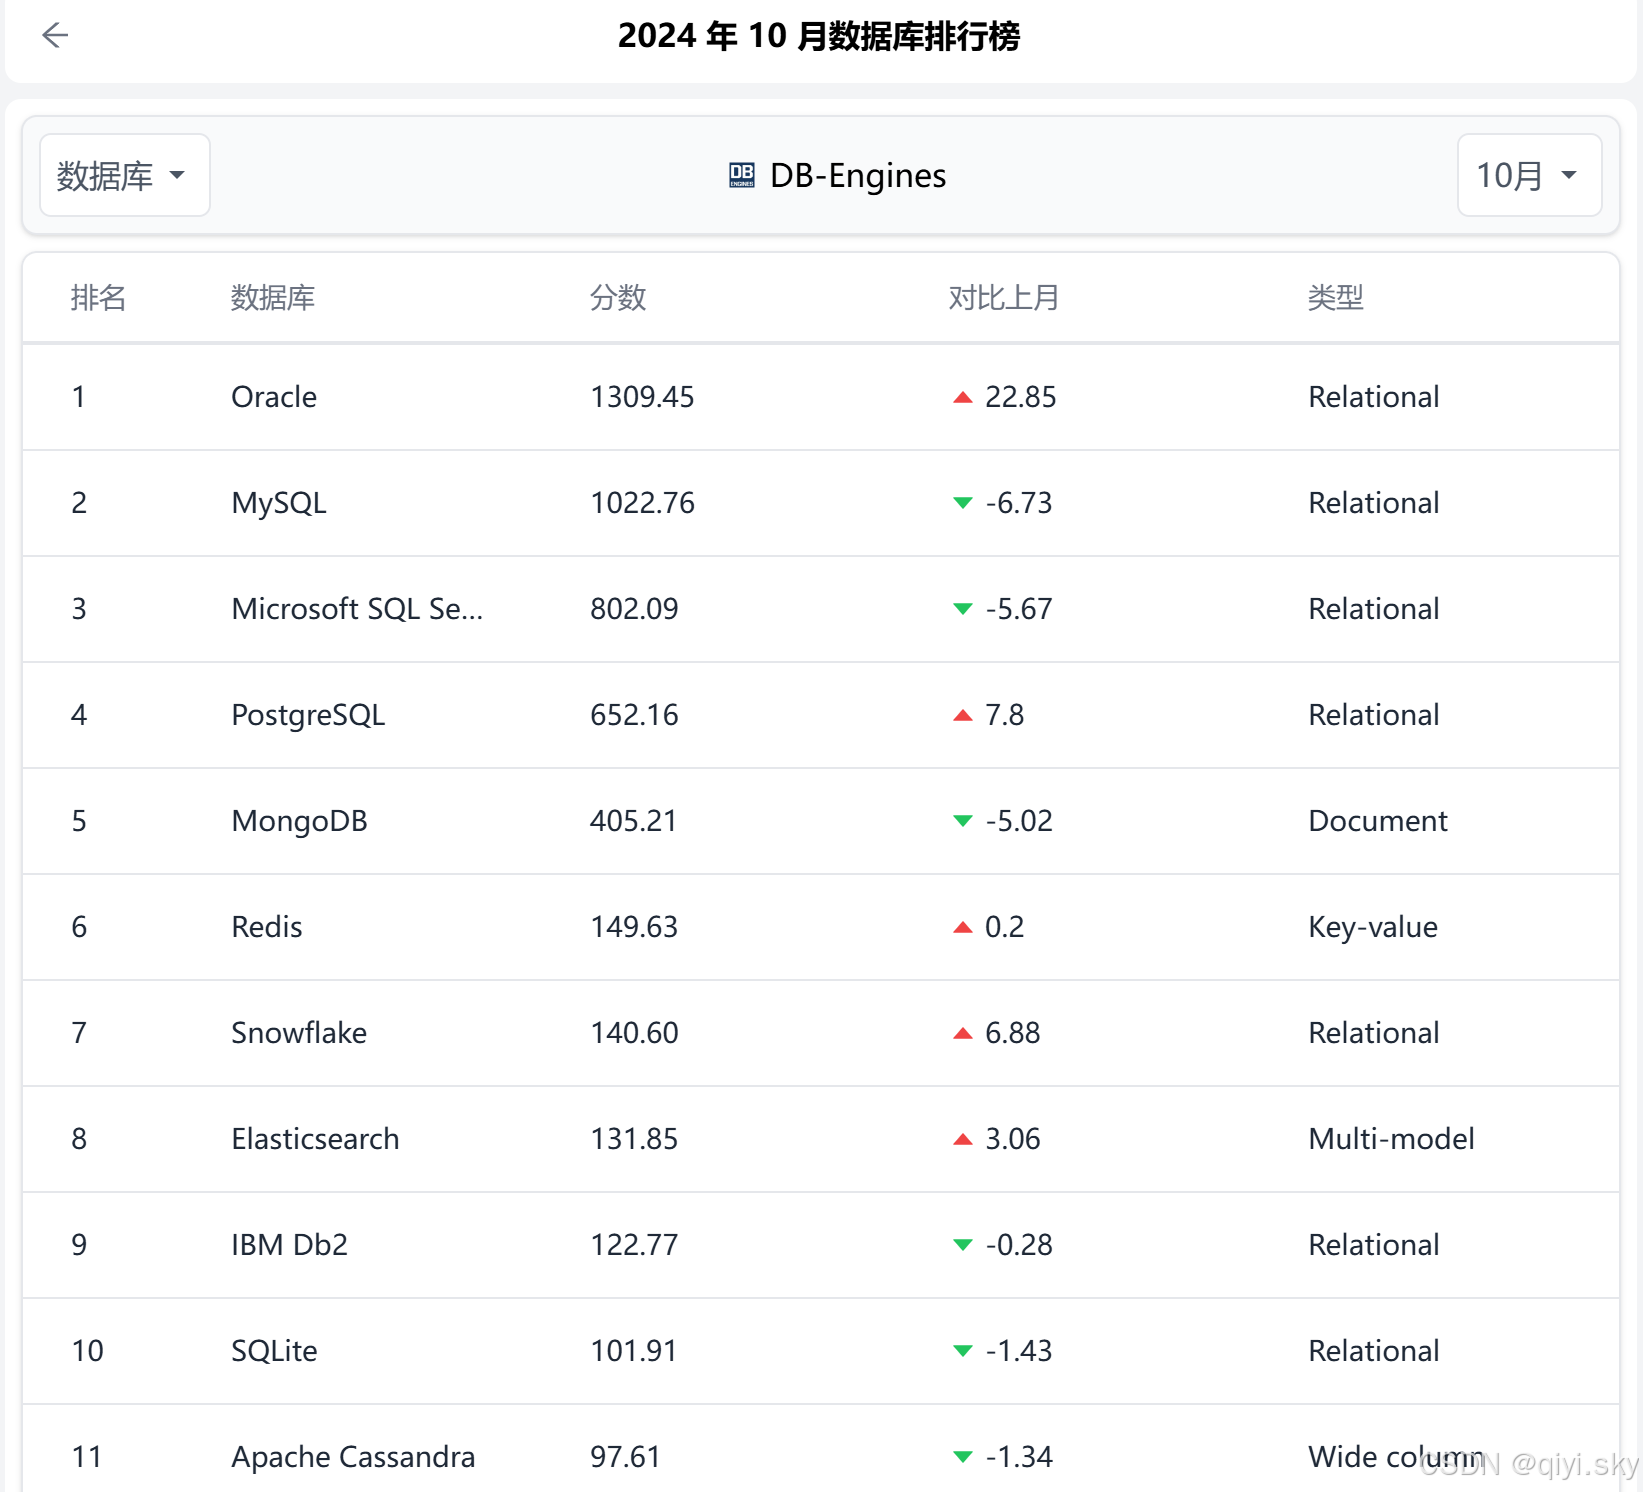The height and width of the screenshot is (1492, 1643).
Task: Click the DB-Engines logo icon
Action: [x=741, y=175]
